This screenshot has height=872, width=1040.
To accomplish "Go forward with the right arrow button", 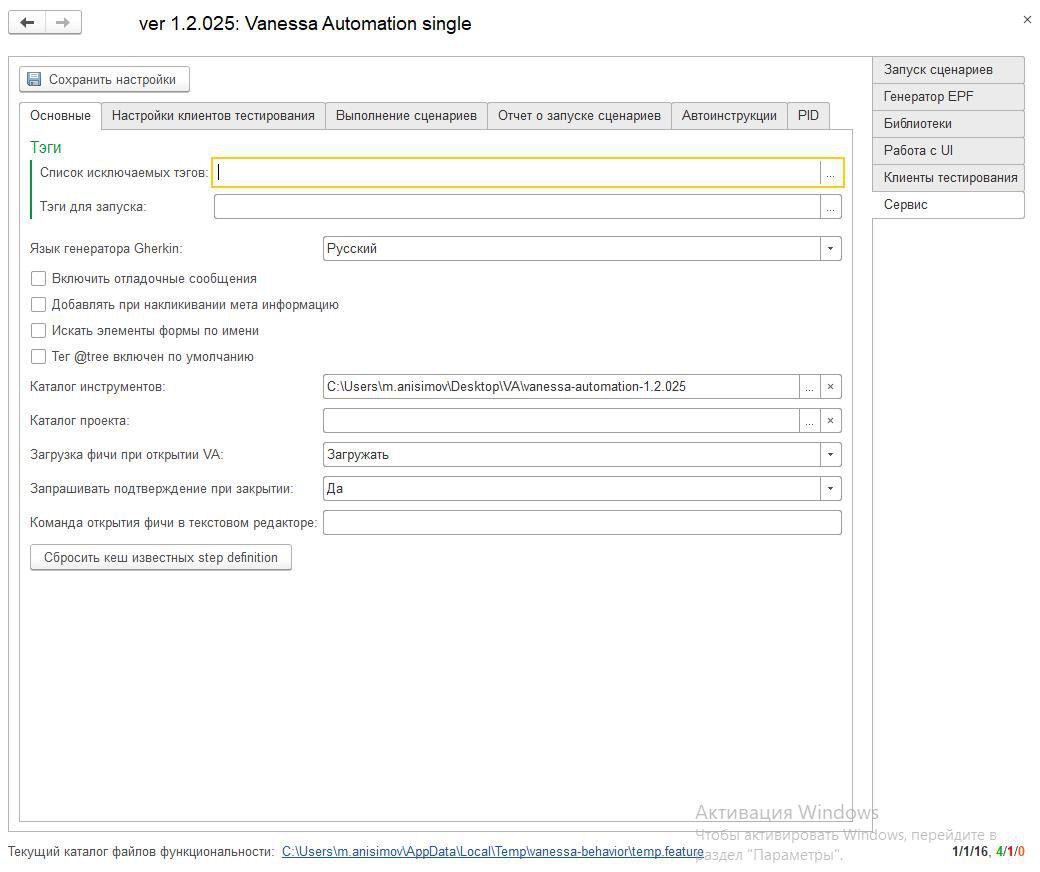I will tap(63, 23).
